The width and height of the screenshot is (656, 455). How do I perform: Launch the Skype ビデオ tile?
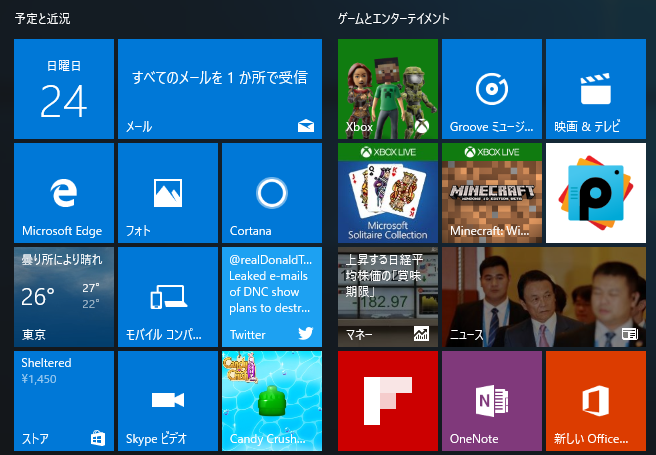(168, 401)
